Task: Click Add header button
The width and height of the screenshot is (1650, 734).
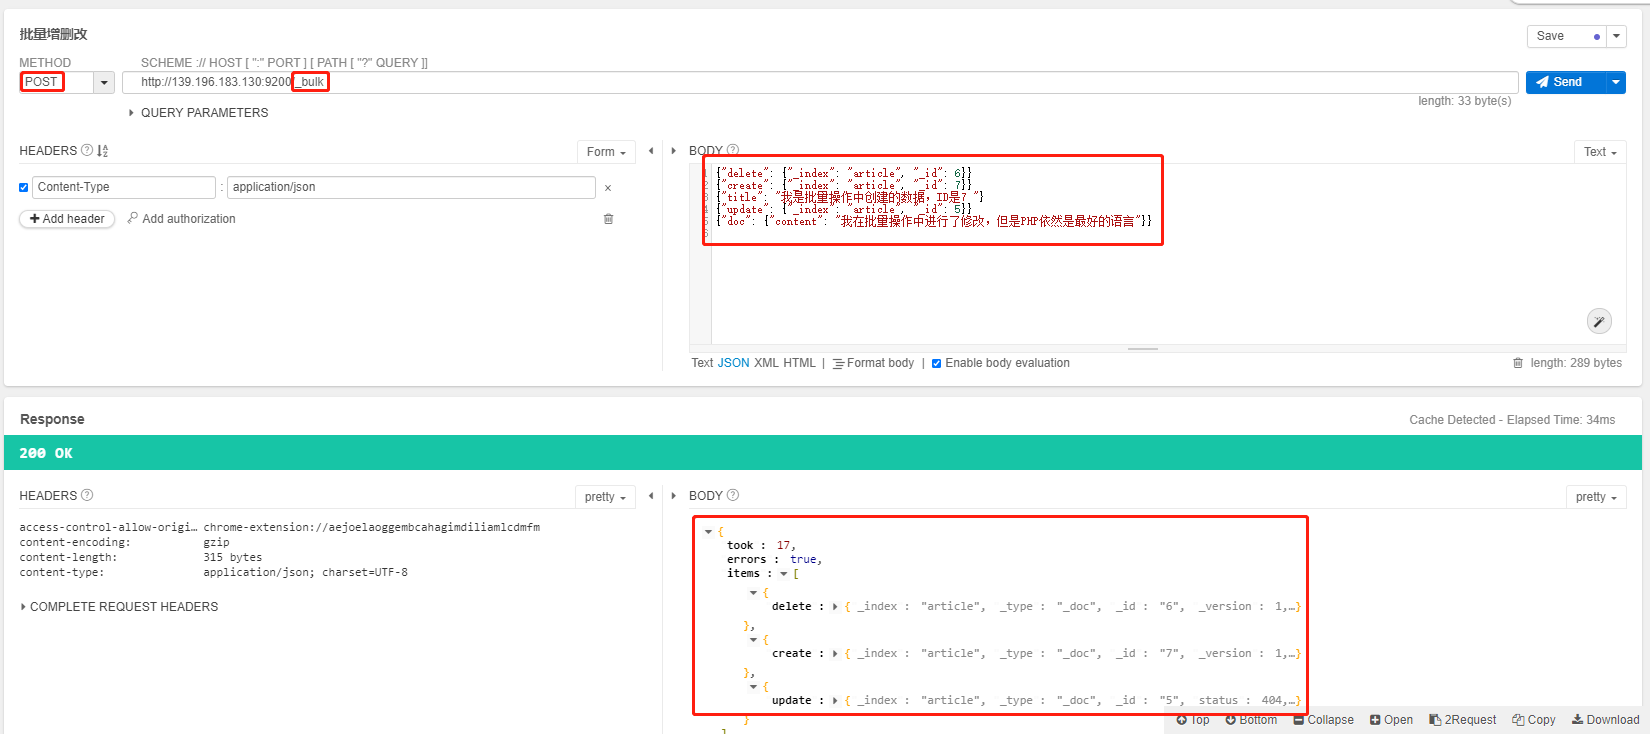Action: click(x=67, y=219)
